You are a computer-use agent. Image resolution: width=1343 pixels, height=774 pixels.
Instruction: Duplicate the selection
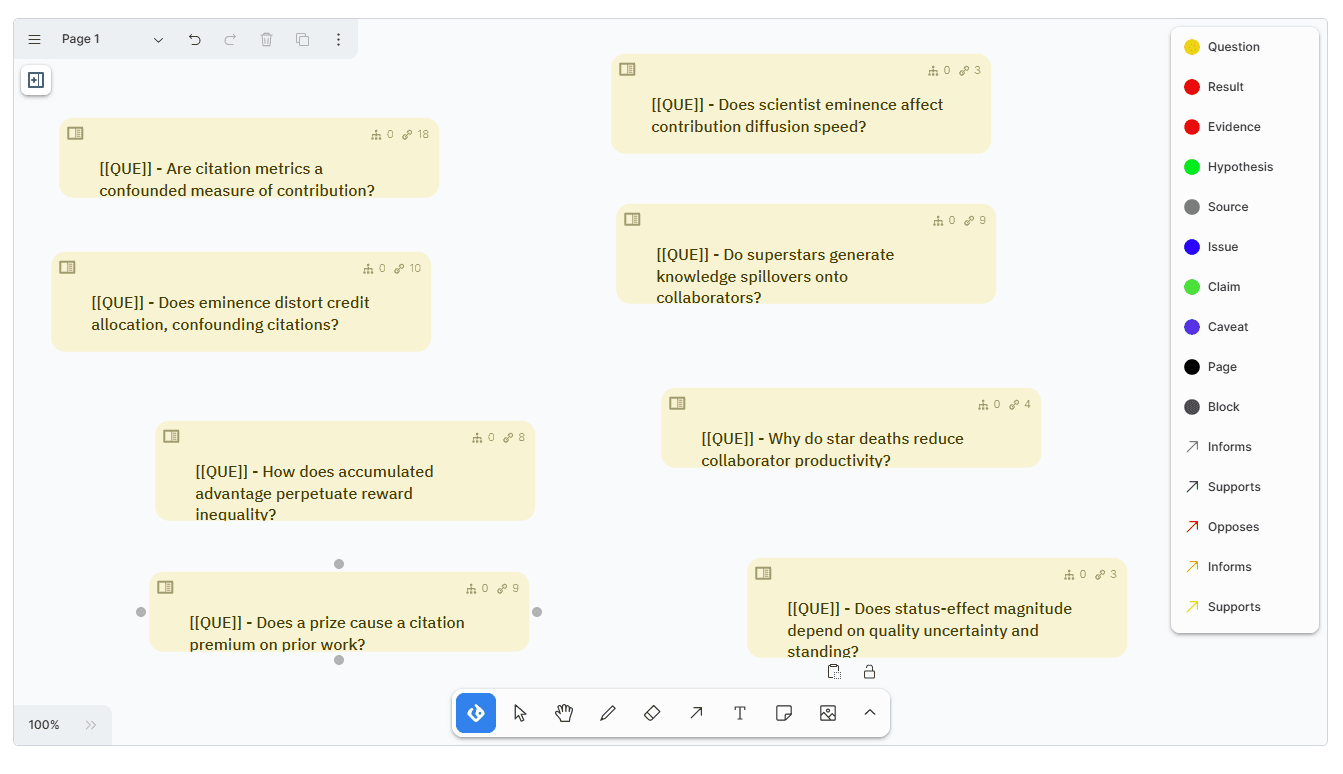302,39
